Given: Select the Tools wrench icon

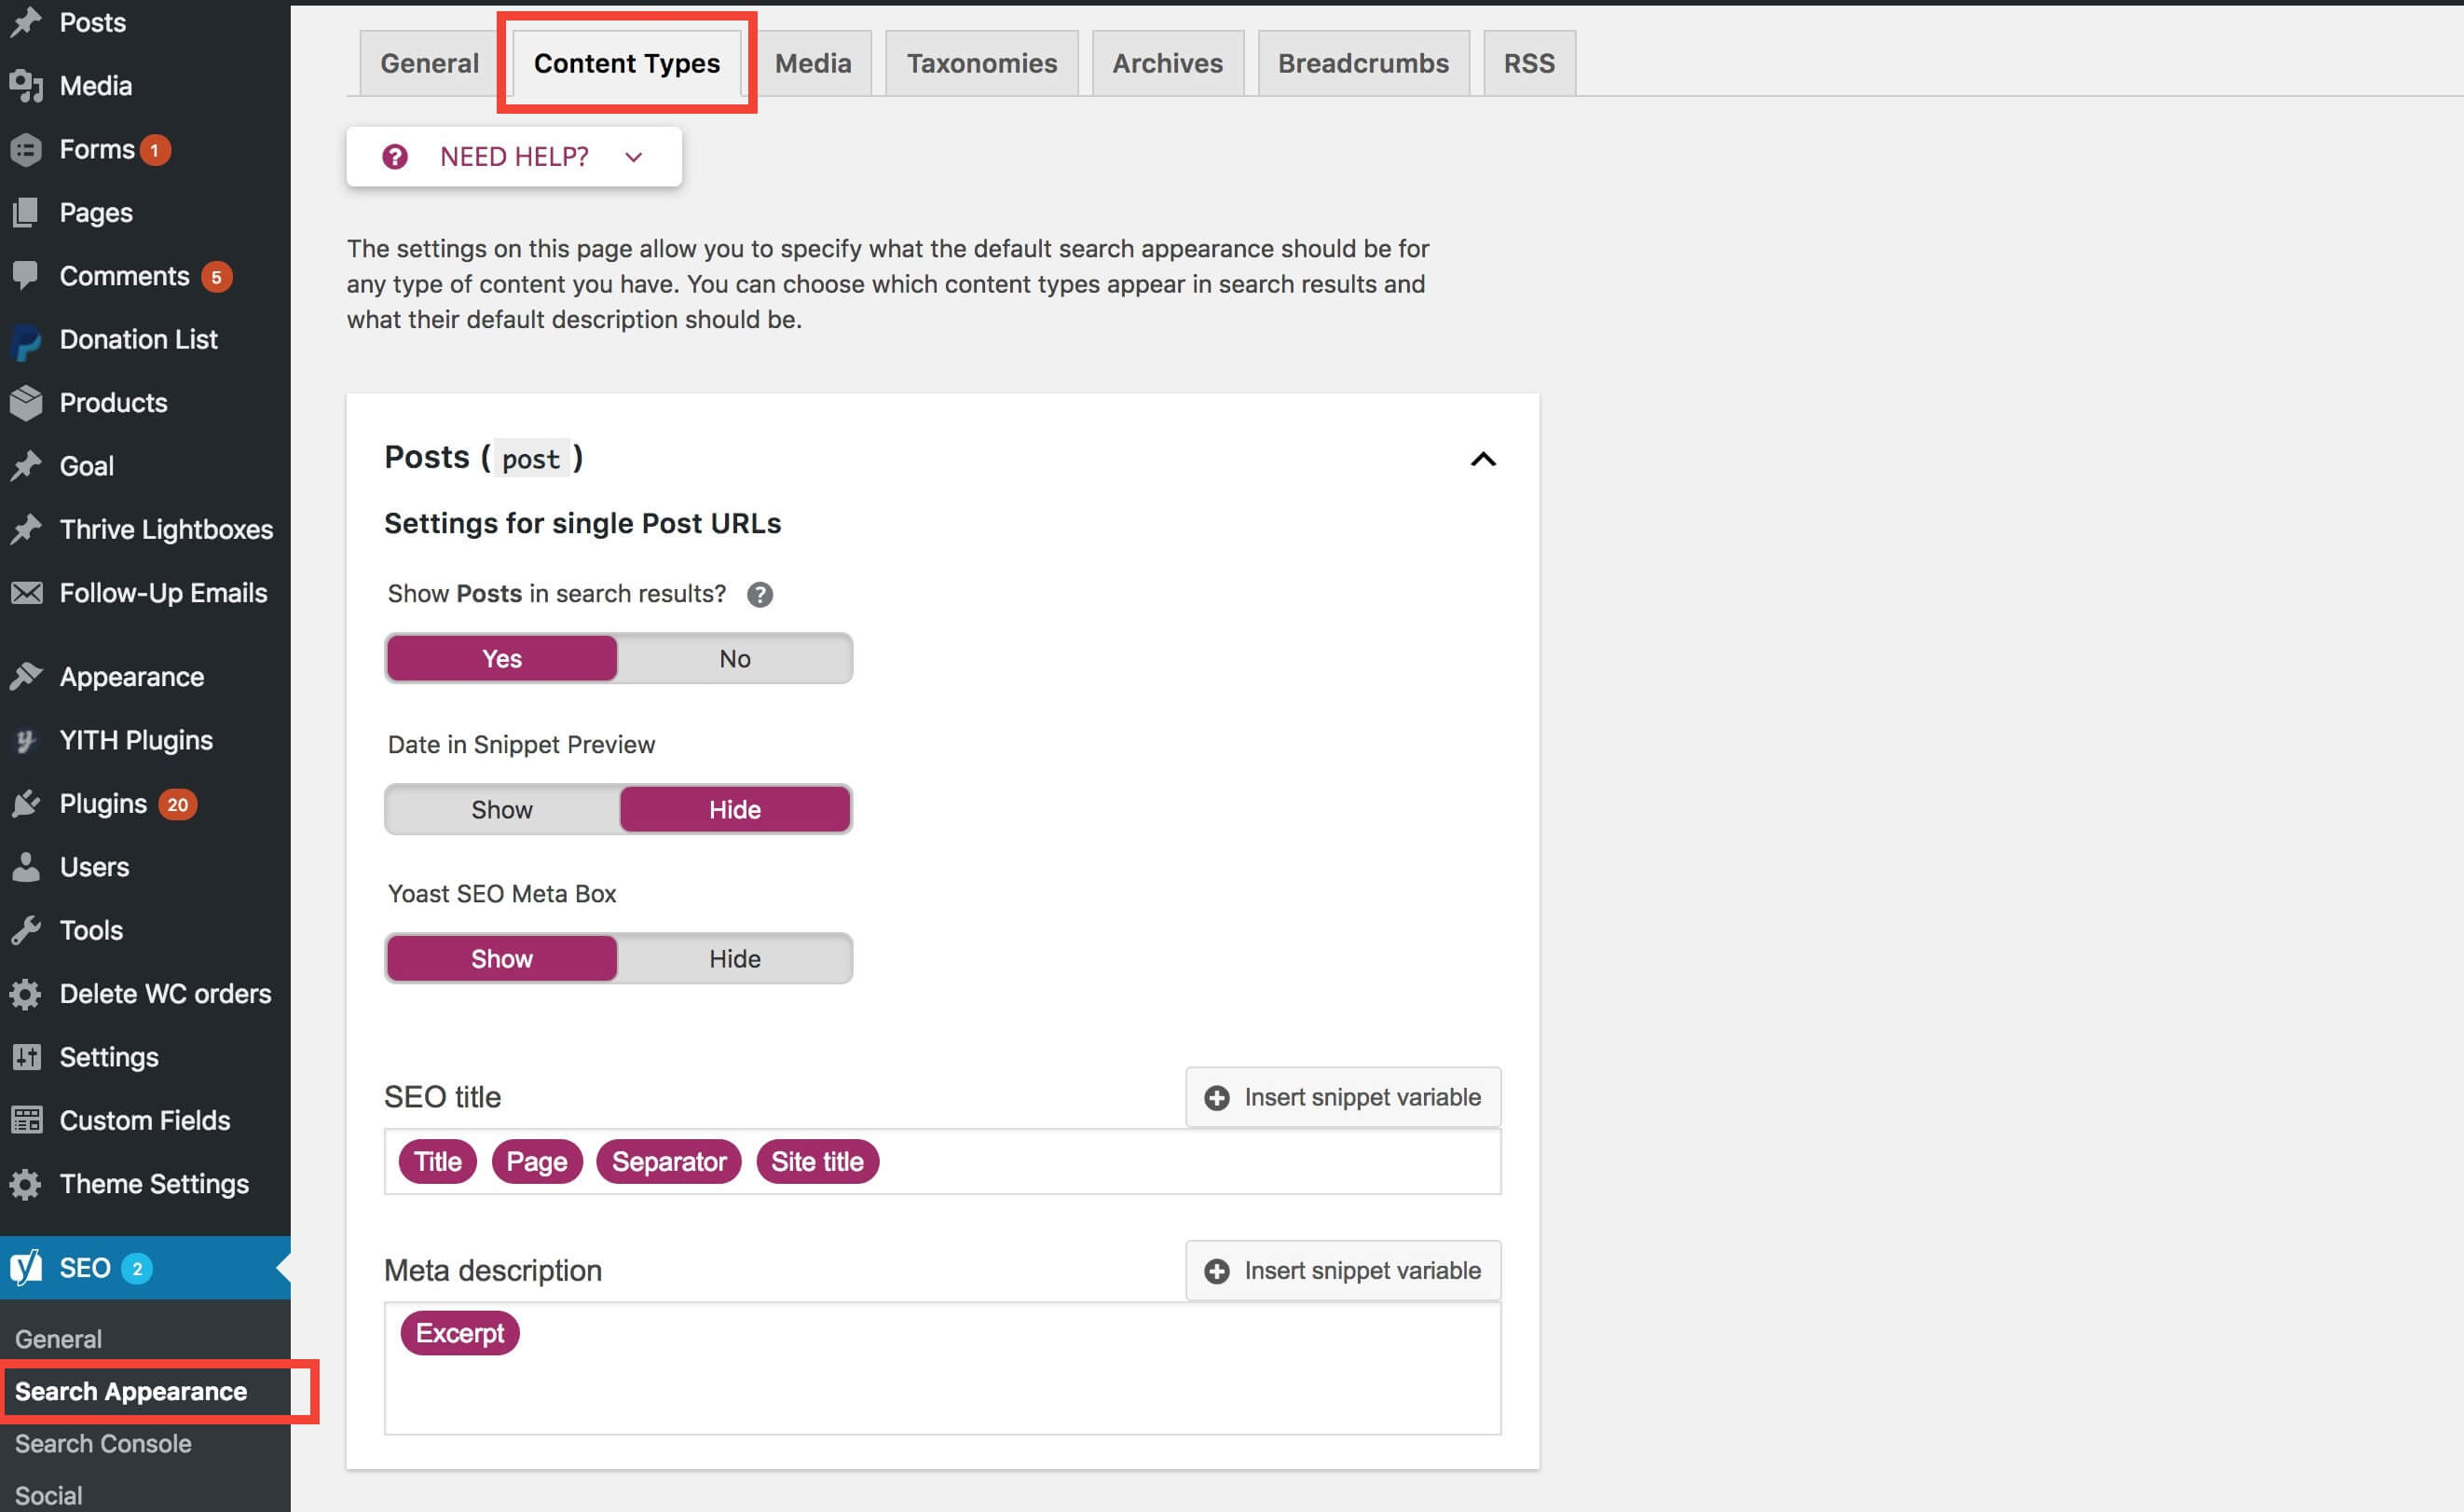Looking at the screenshot, I should [27, 930].
